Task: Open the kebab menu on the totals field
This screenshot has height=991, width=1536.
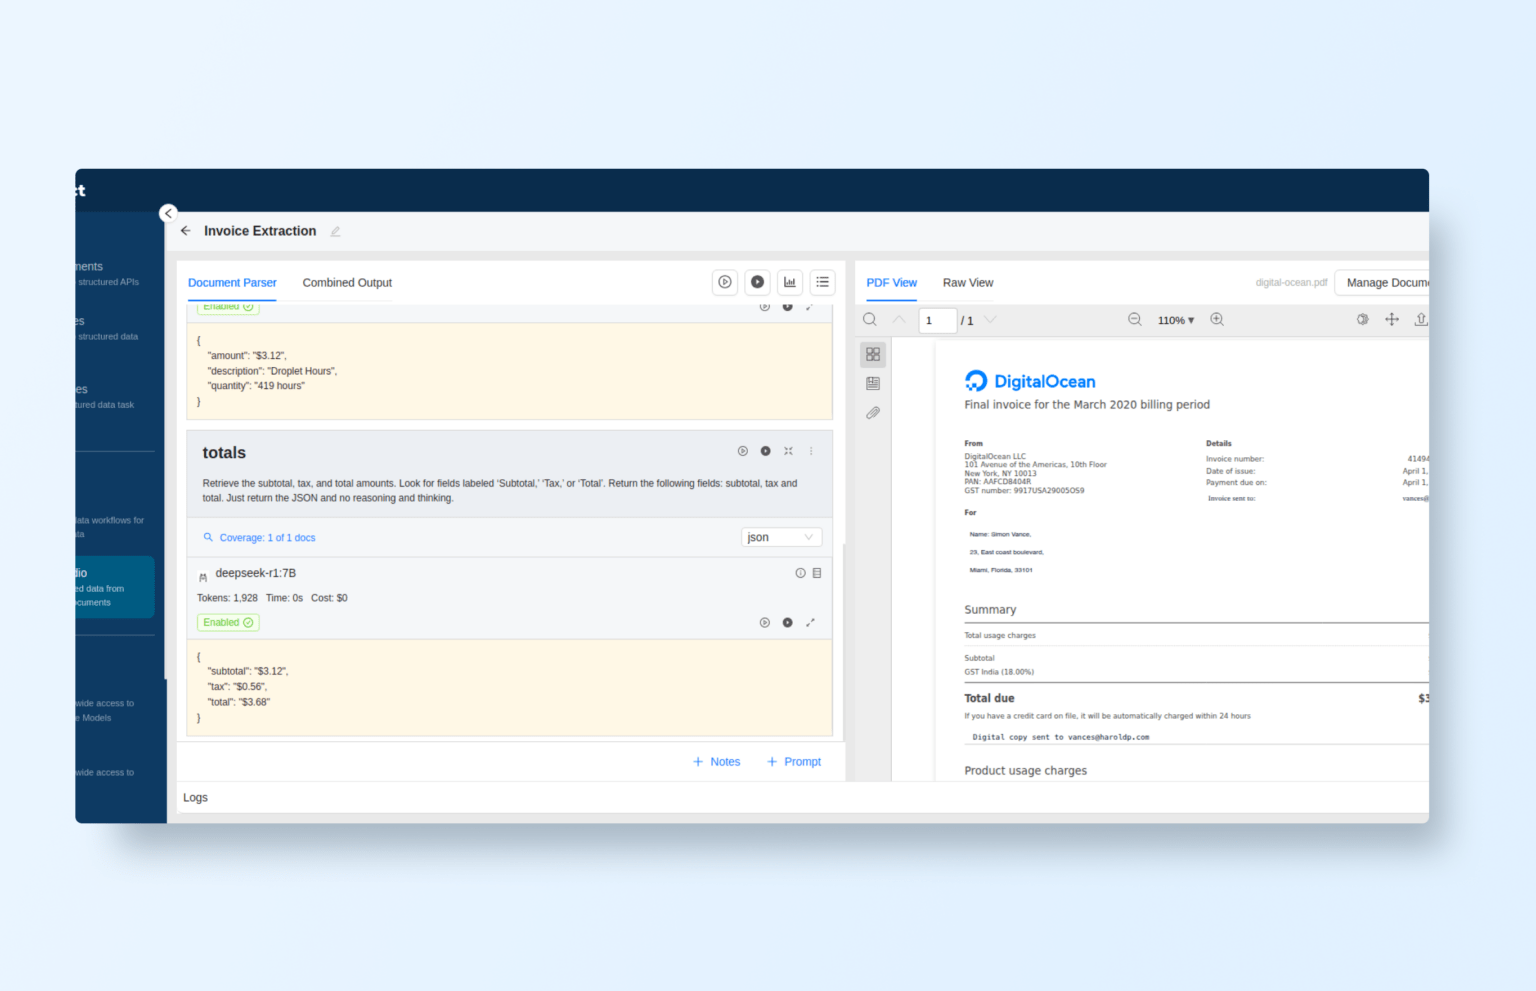Action: pos(811,451)
